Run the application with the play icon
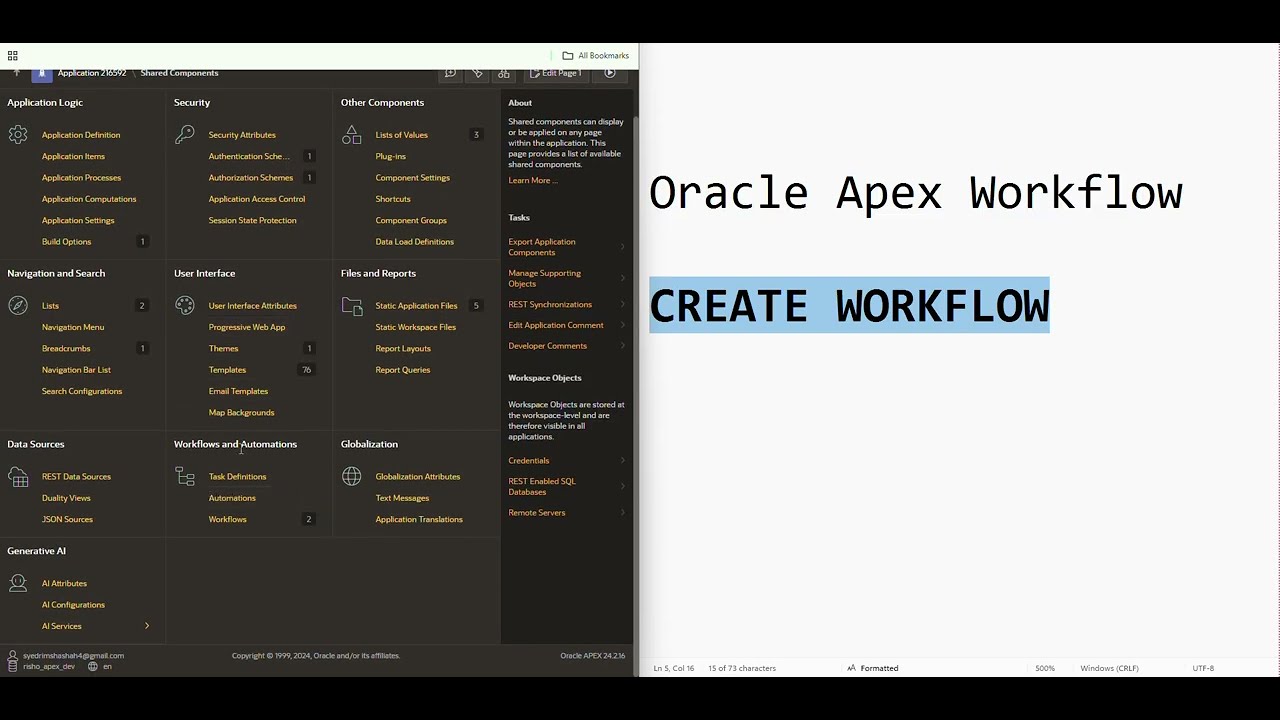Screen dimensions: 1280x720 point(610,73)
